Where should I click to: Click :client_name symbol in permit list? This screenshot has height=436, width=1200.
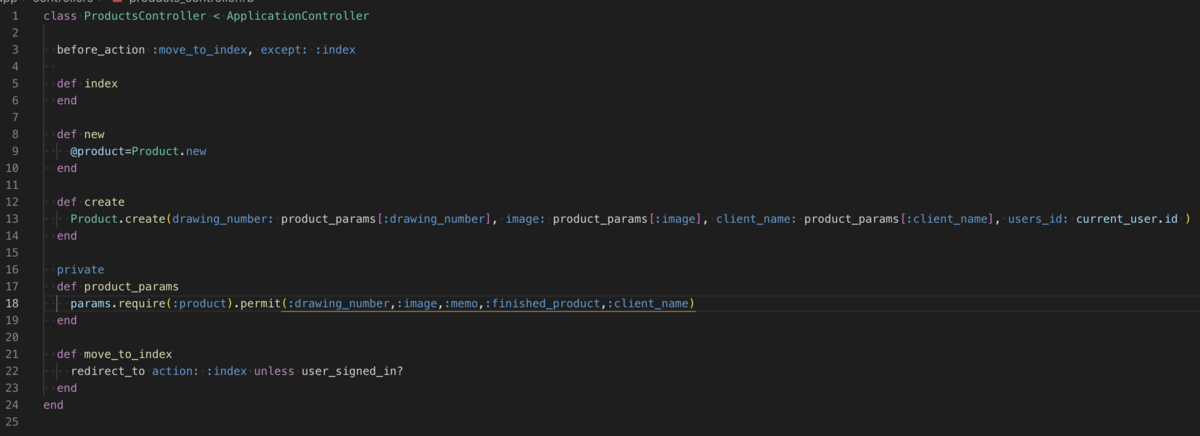pyautogui.click(x=647, y=303)
